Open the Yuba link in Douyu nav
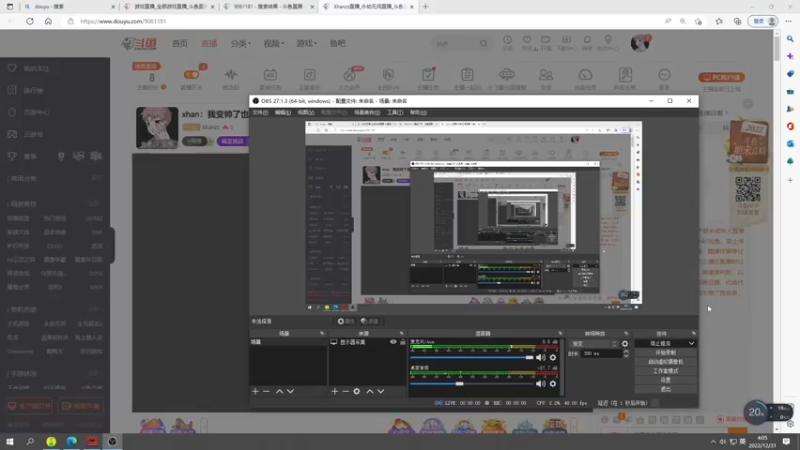Screen dimensions: 800x450 [337, 43]
